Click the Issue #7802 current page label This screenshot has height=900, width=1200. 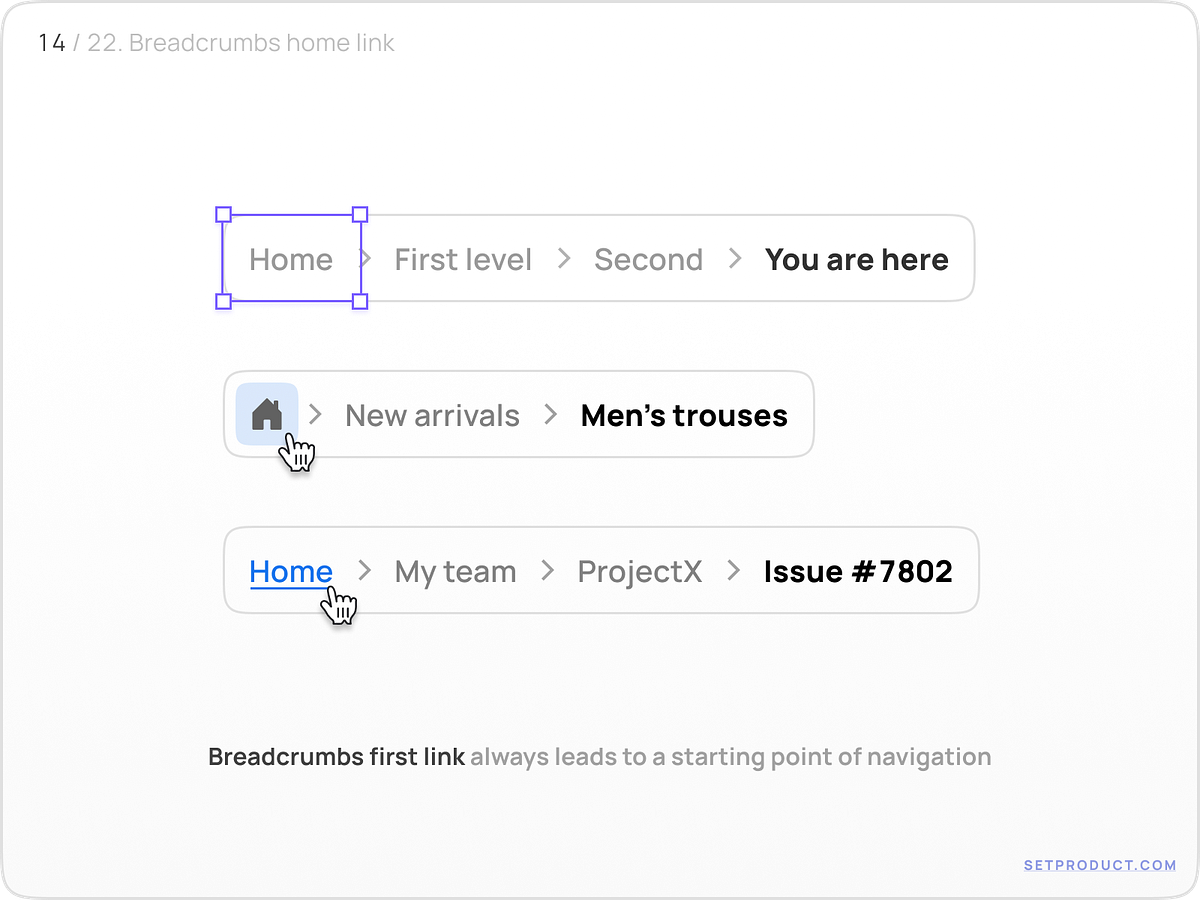(x=857, y=570)
